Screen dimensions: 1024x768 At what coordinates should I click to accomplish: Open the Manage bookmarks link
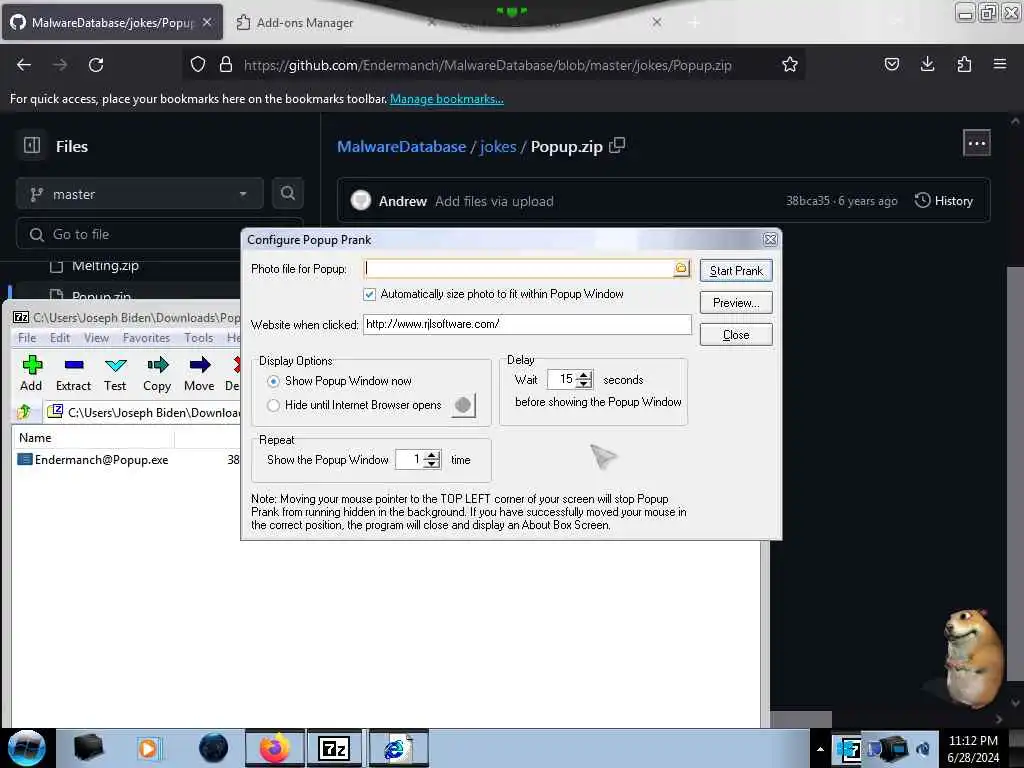[x=447, y=99]
